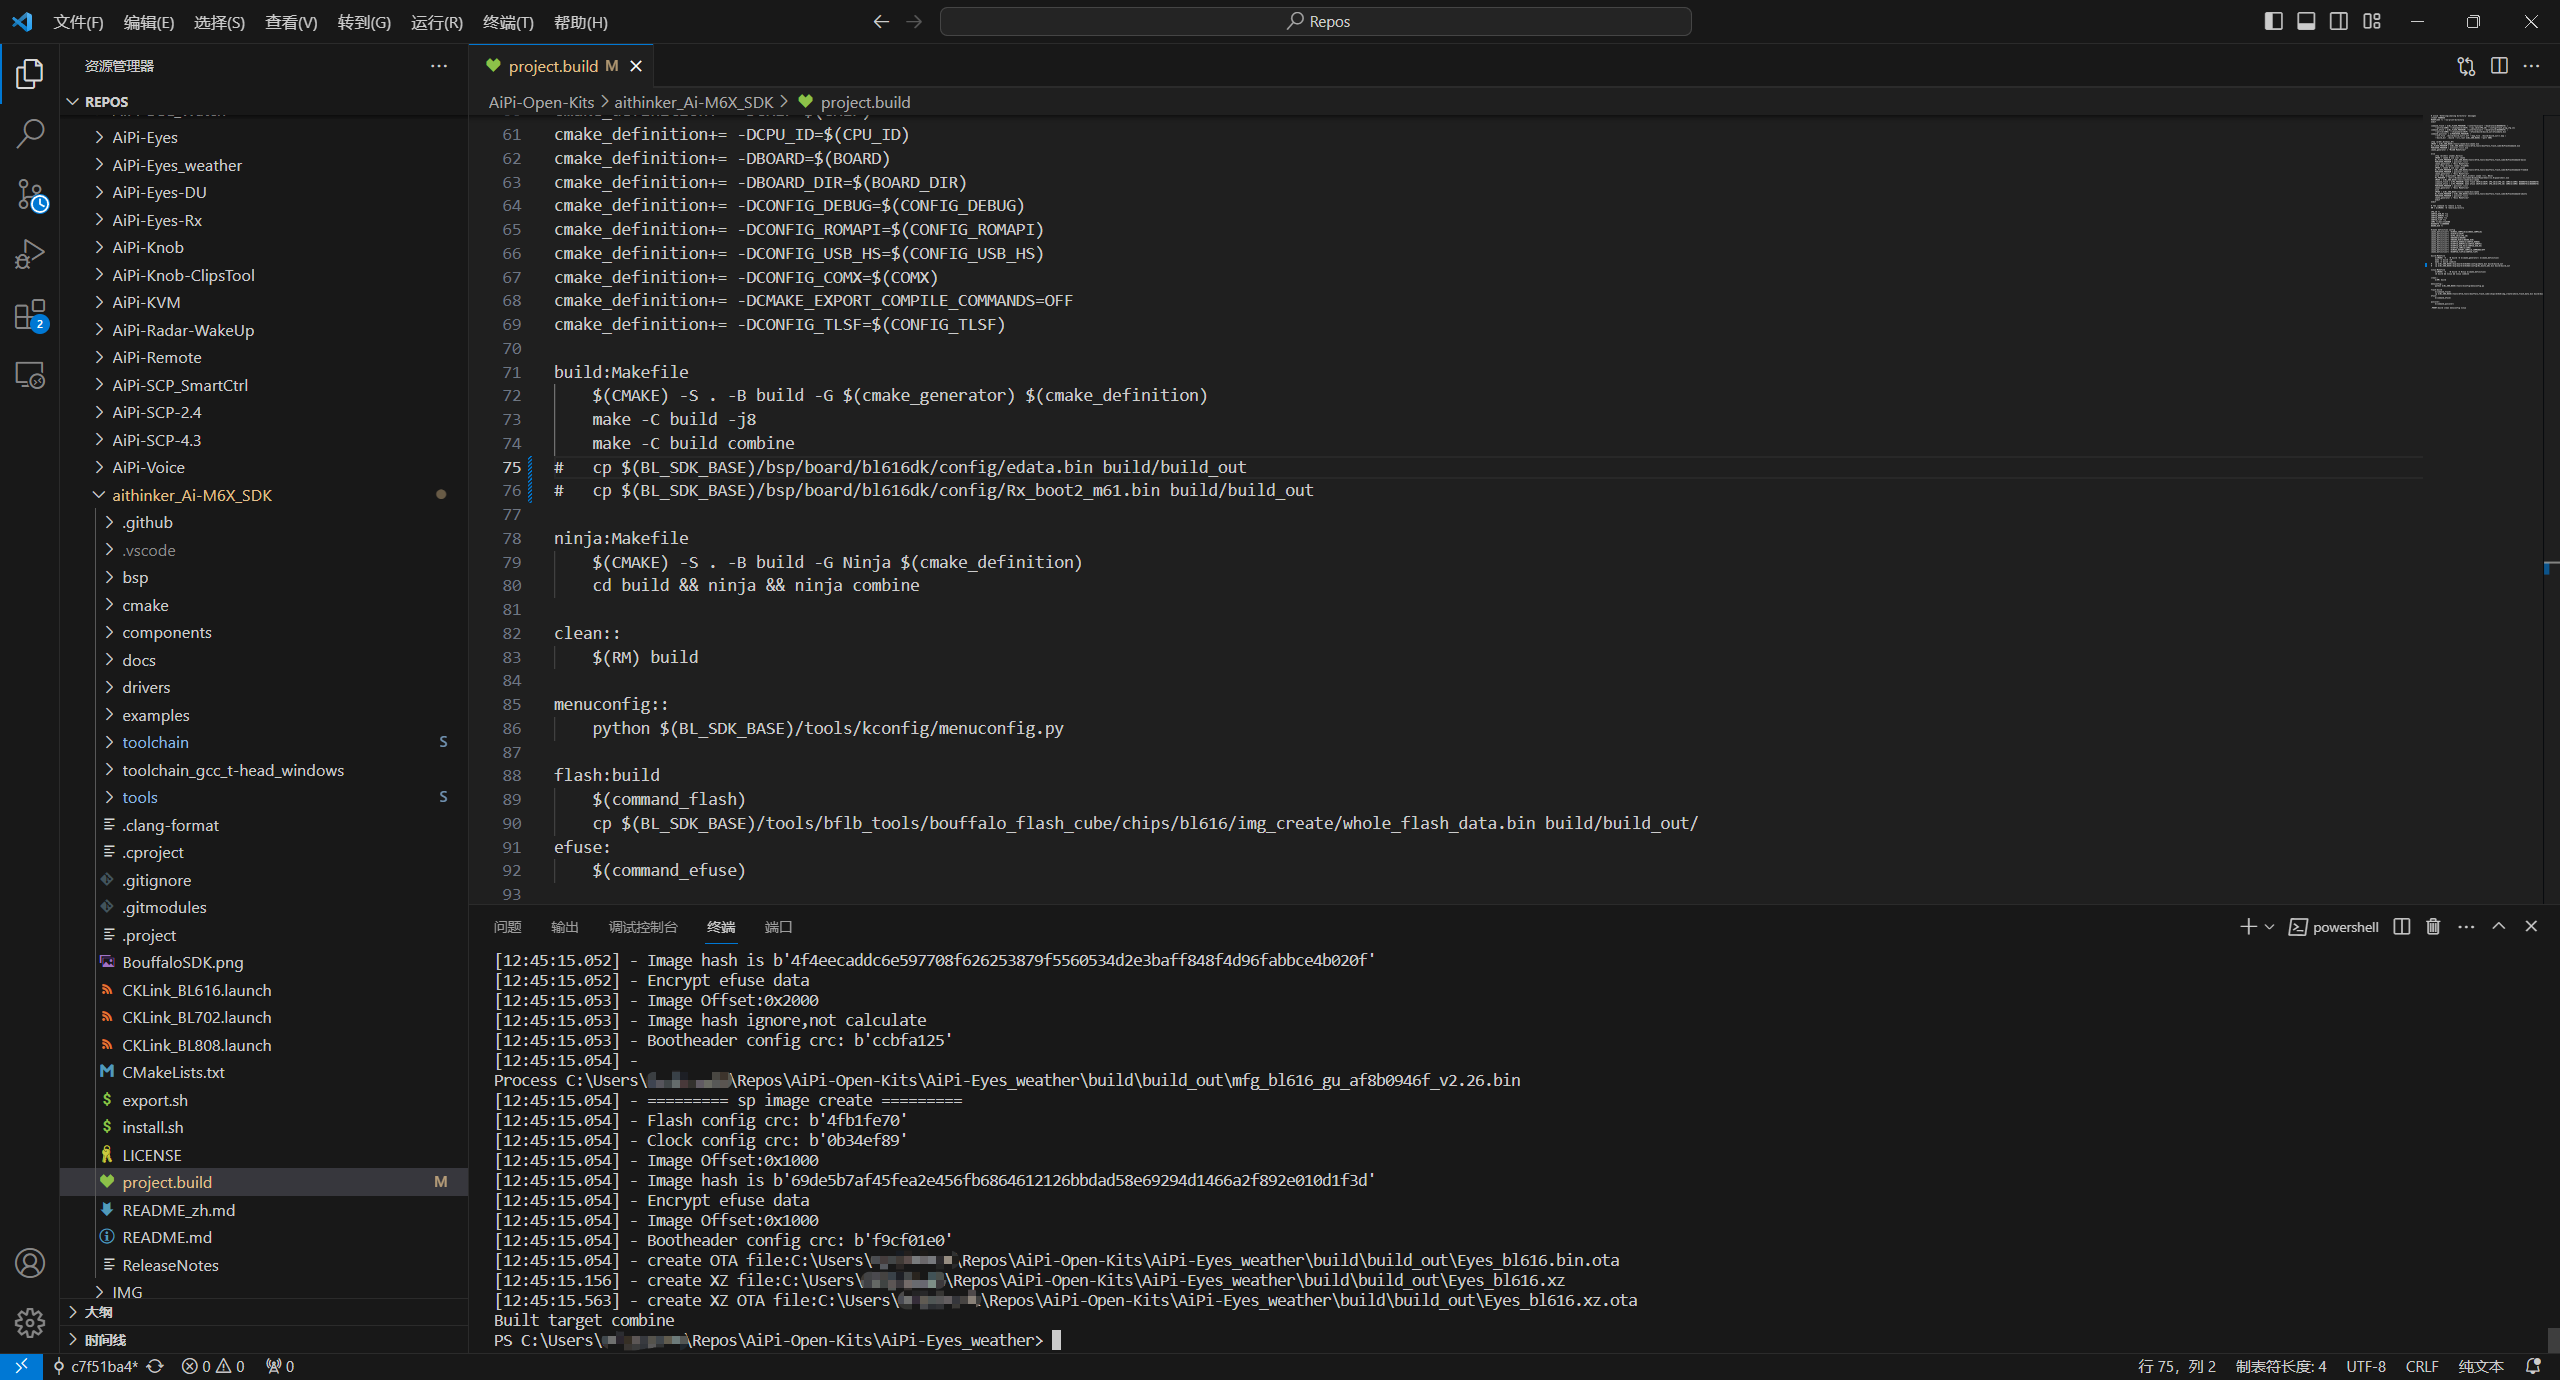The height and width of the screenshot is (1380, 2560).
Task: Open the Explorer view in activity bar
Action: tap(30, 73)
